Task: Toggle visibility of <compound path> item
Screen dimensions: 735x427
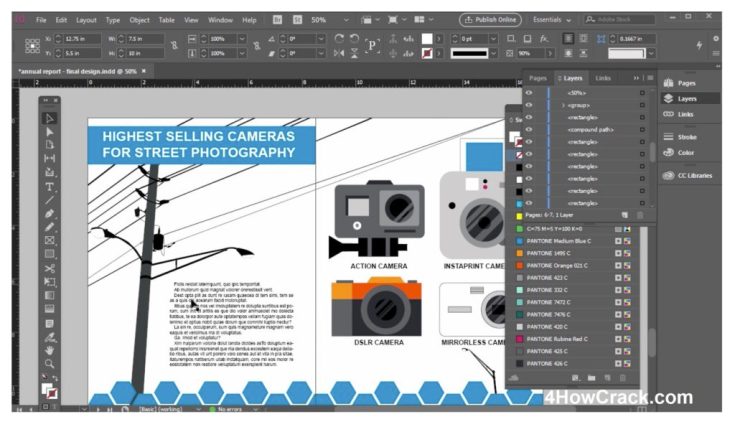Action: (529, 129)
